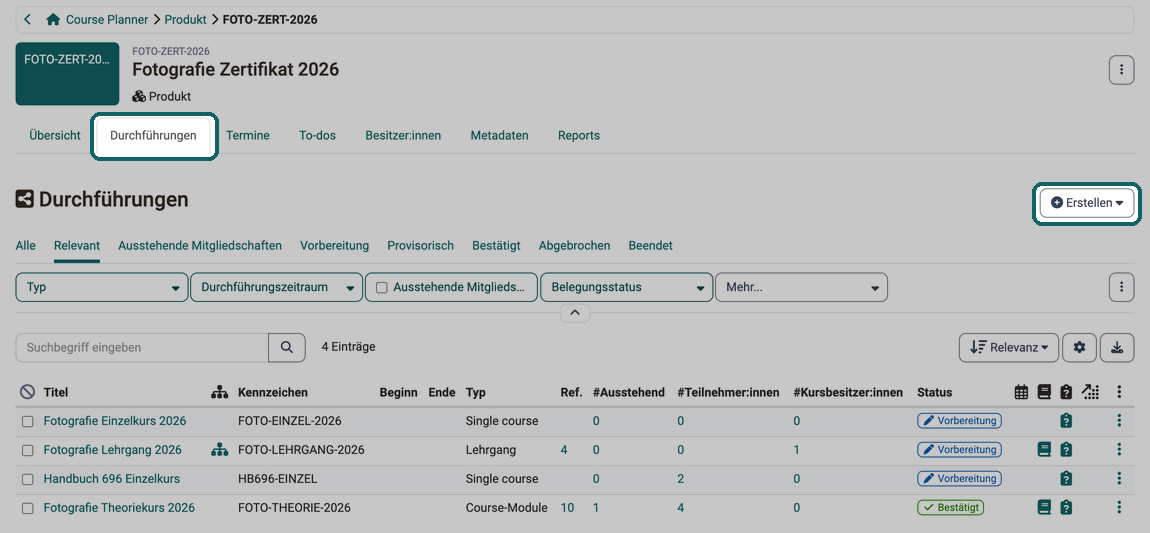
Task: Open the table header three-dot actions menu
Action: [x=1119, y=392]
